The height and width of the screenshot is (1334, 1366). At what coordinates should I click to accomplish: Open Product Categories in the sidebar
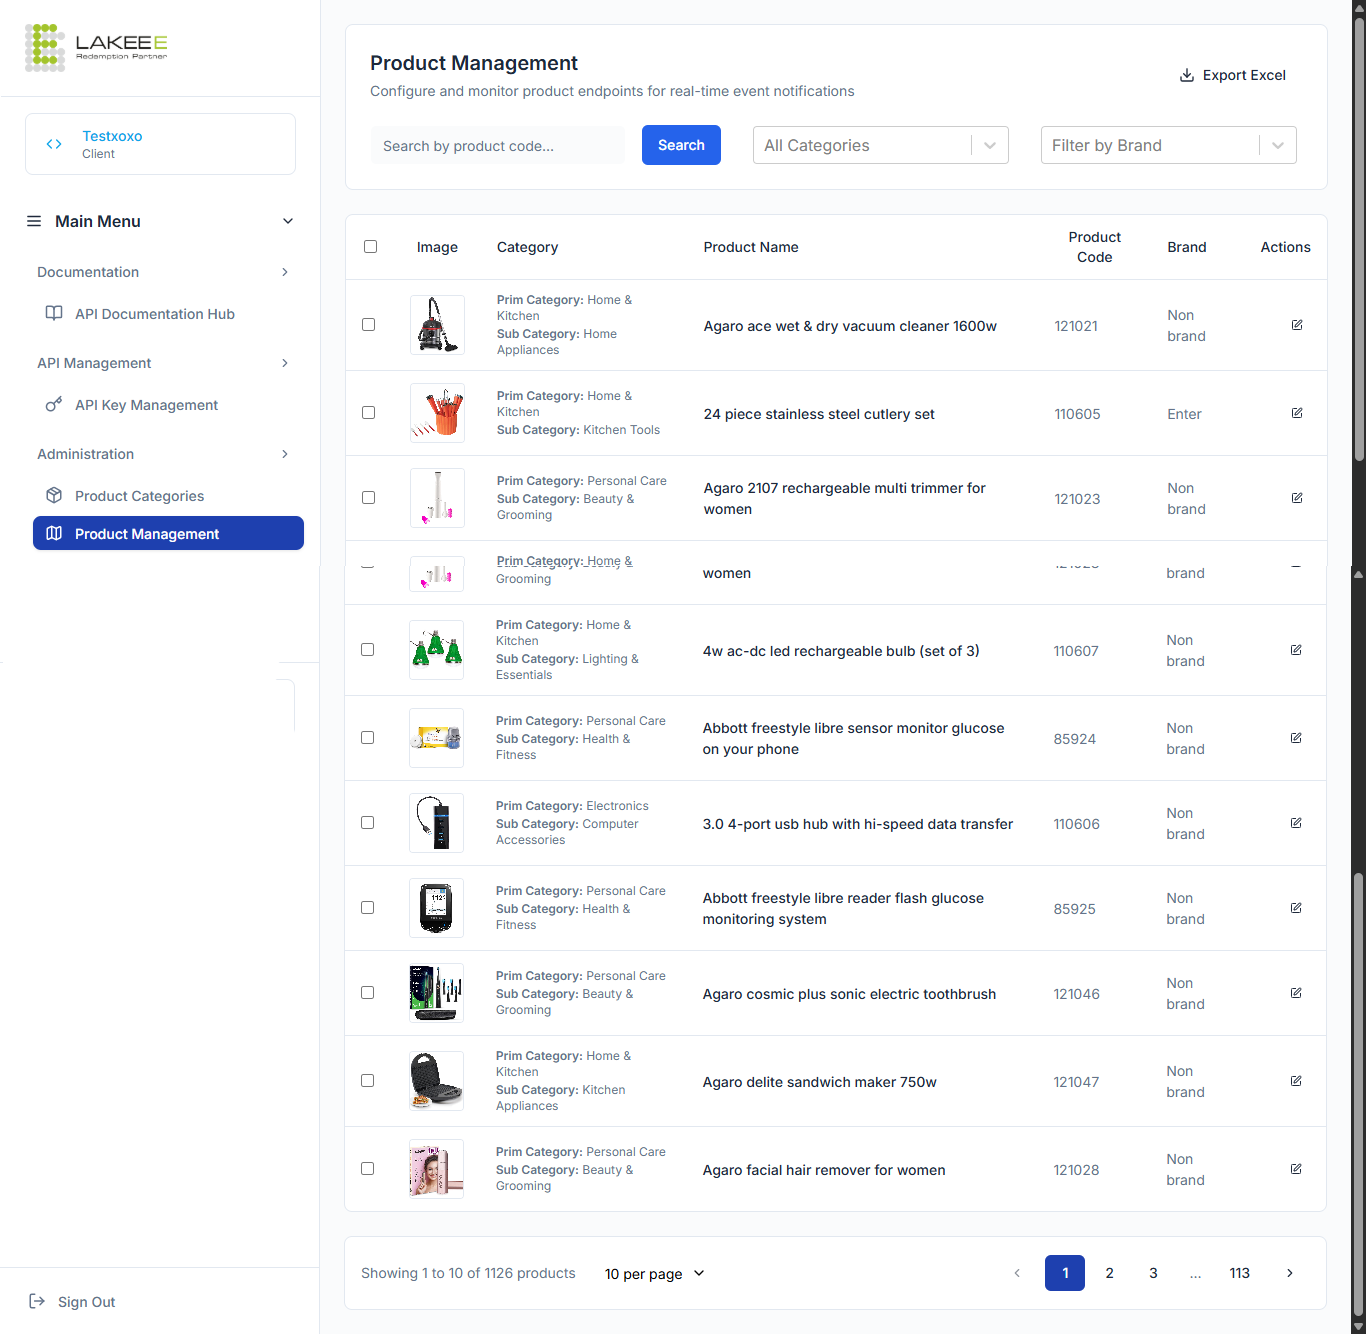pos(139,496)
